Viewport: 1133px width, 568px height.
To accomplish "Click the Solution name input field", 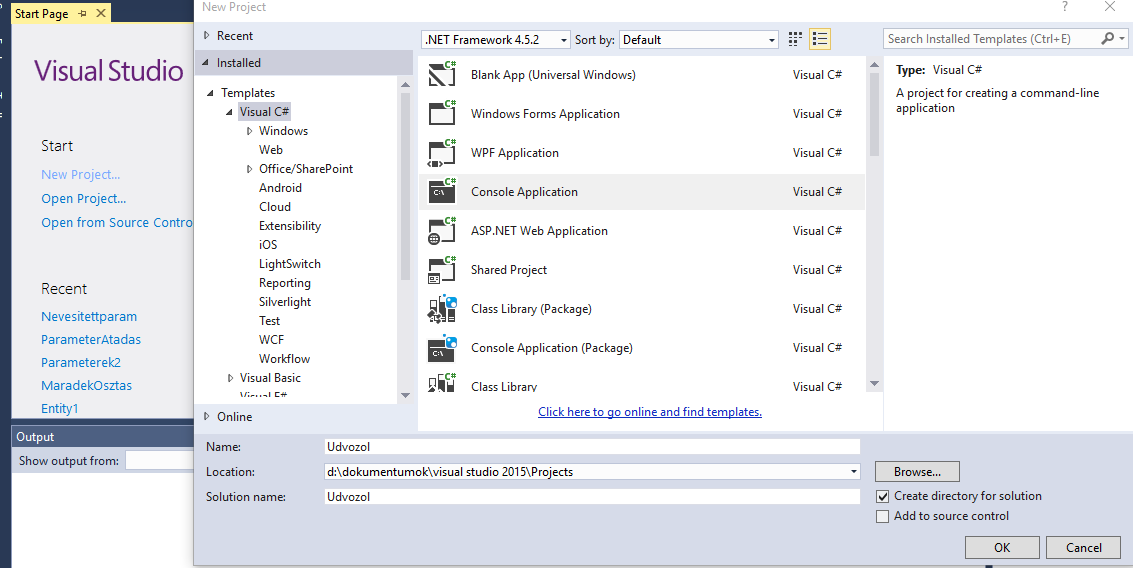I will tap(592, 496).
